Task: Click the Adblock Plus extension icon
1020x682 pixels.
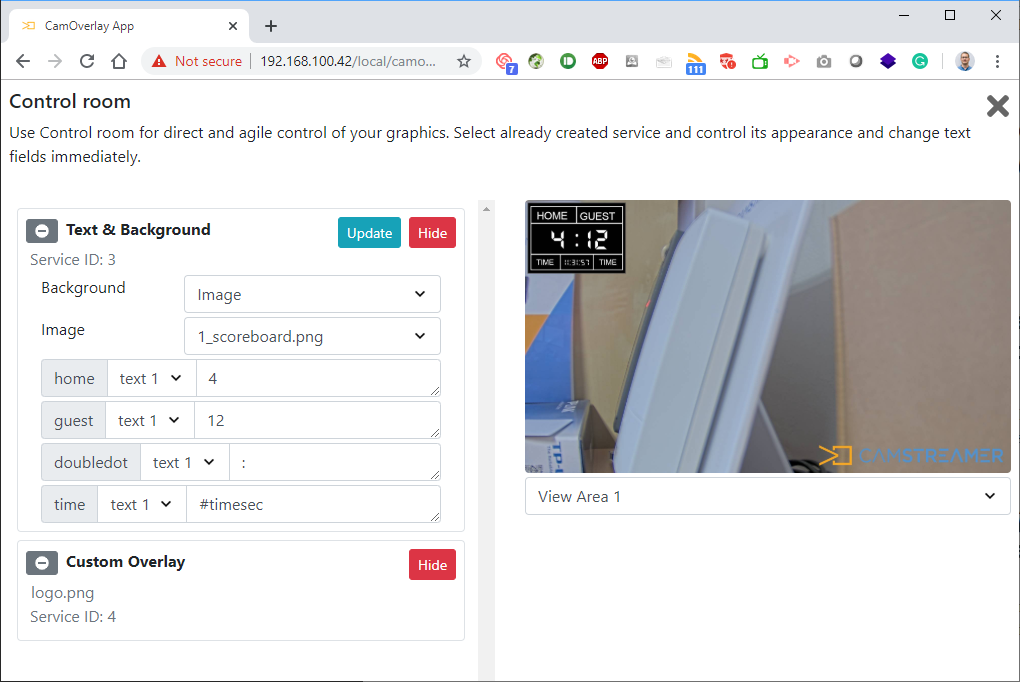Action: [600, 61]
